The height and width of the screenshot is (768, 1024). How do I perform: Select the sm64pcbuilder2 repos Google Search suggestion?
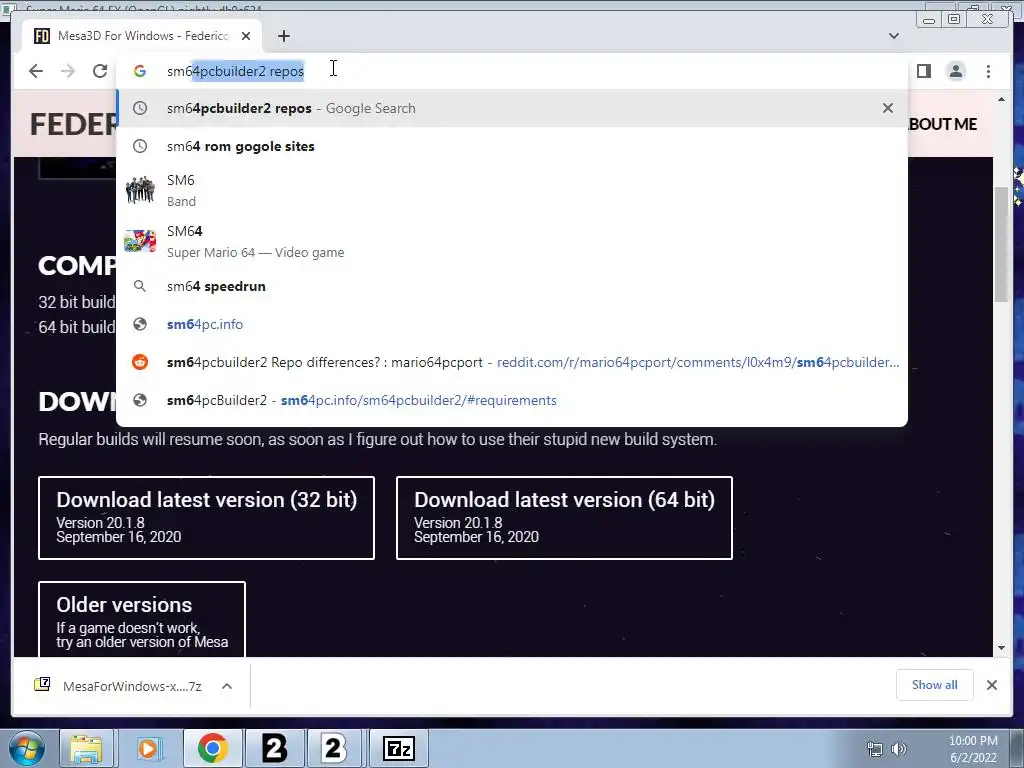pos(511,108)
